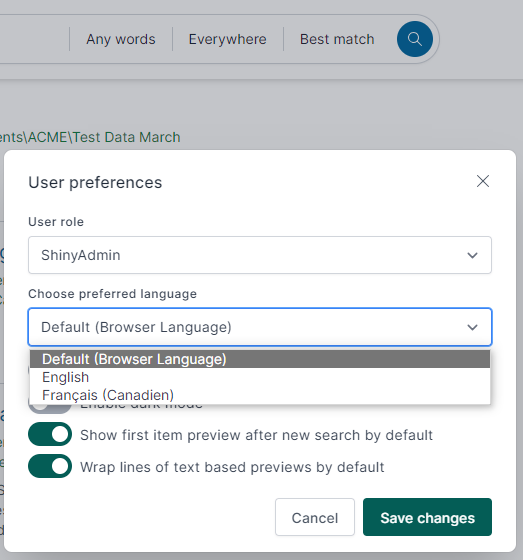Toggle Wrap lines of text previews switch
The image size is (523, 560).
(50, 466)
